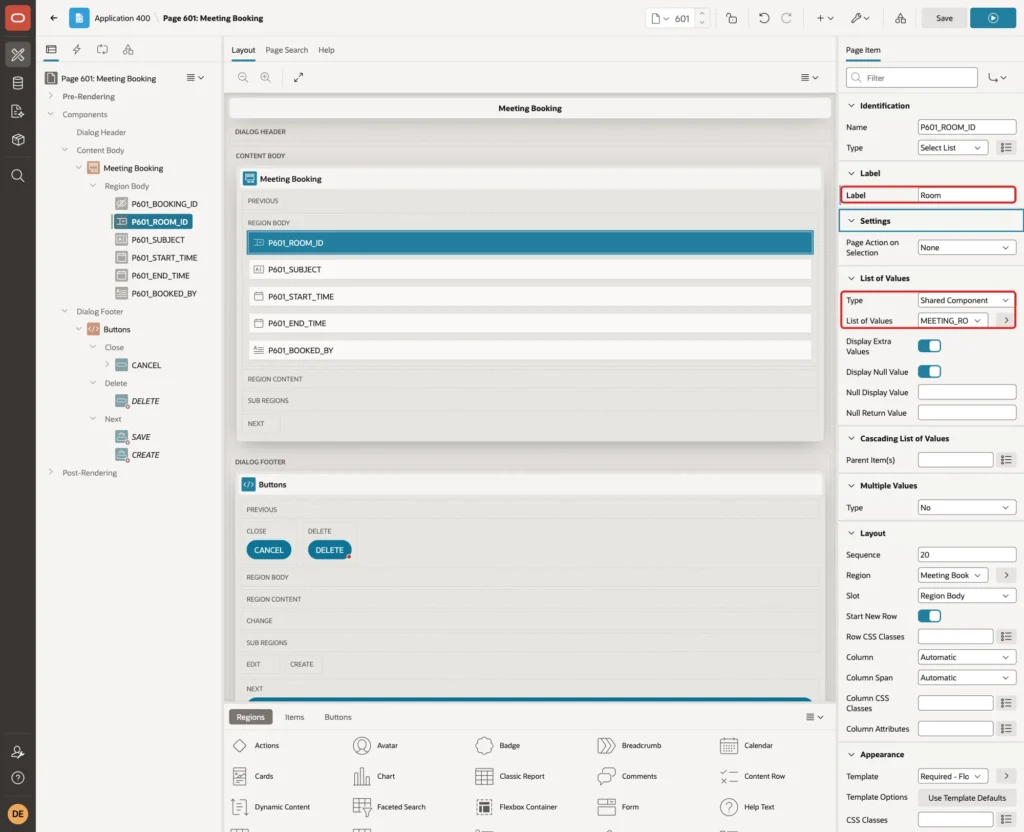Image resolution: width=1024 pixels, height=832 pixels.
Task: Open the Utilities wrench menu
Action: pyautogui.click(x=860, y=18)
